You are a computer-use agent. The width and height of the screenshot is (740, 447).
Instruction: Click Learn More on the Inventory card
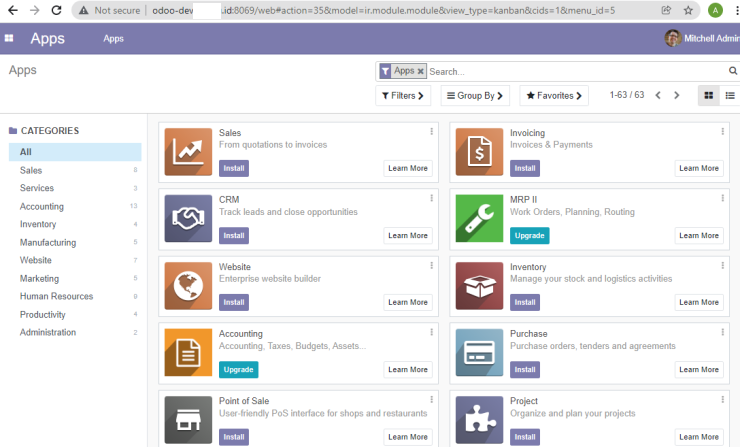tap(699, 303)
